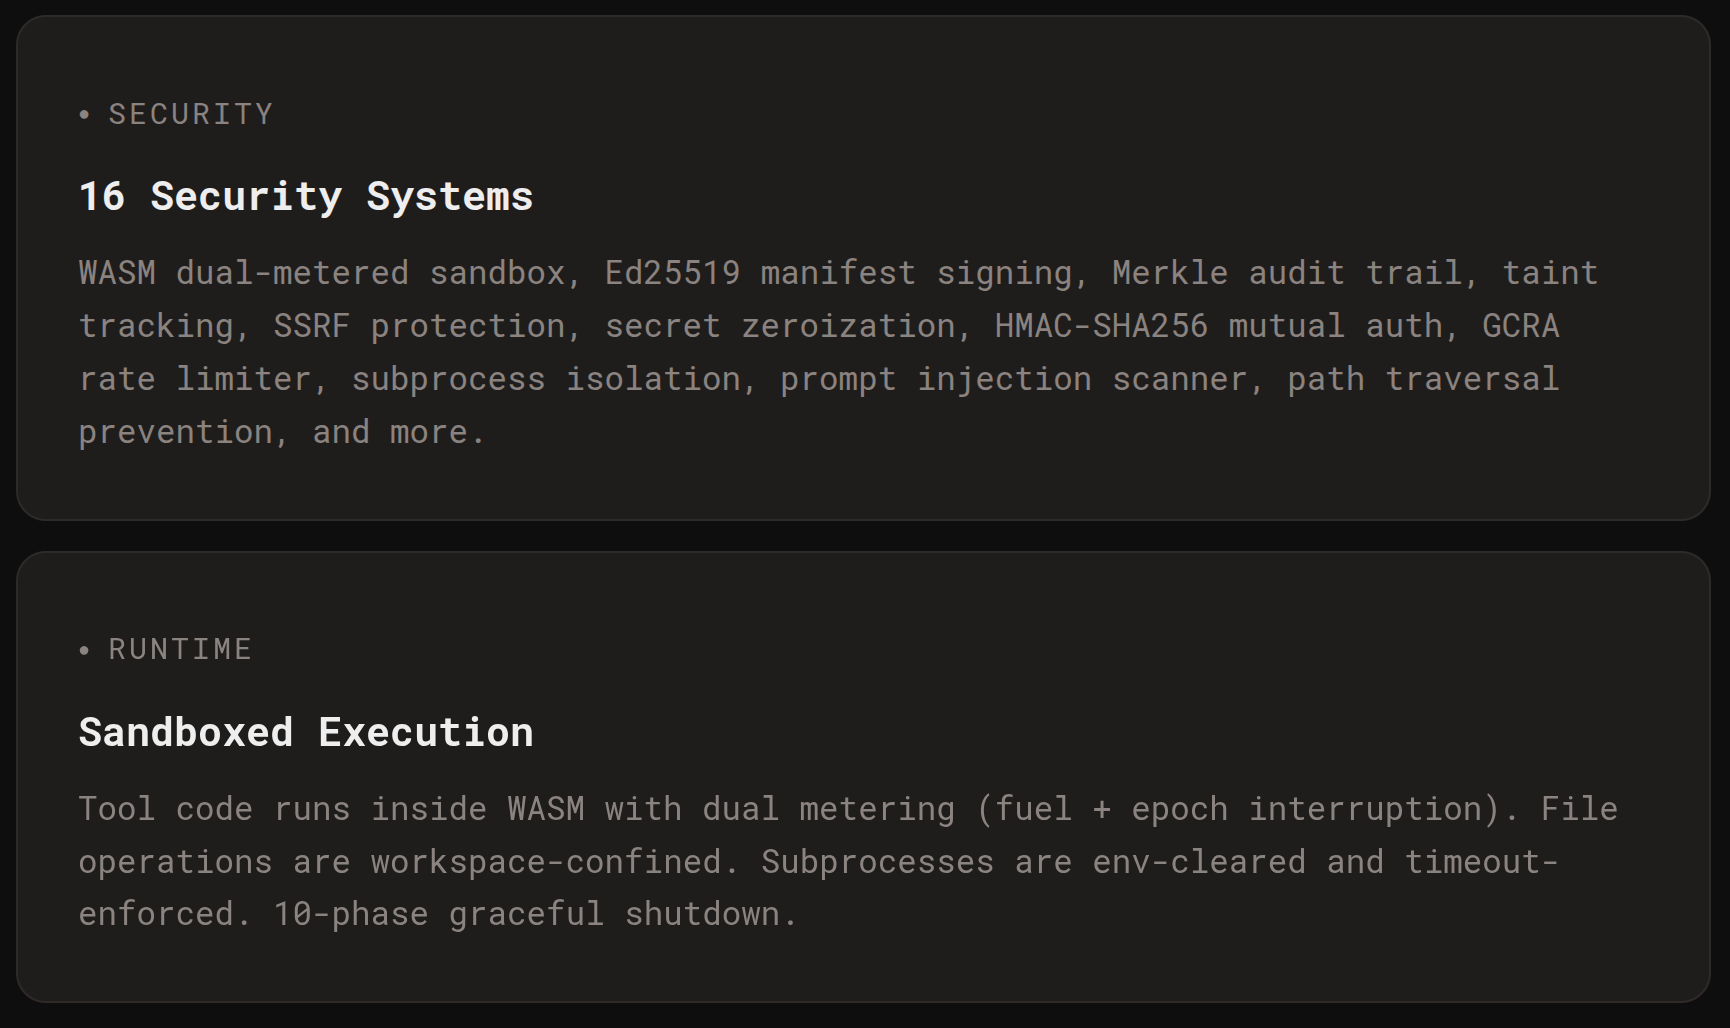Click the "env-cleared" term
The height and width of the screenshot is (1028, 1730).
(x=1198, y=861)
